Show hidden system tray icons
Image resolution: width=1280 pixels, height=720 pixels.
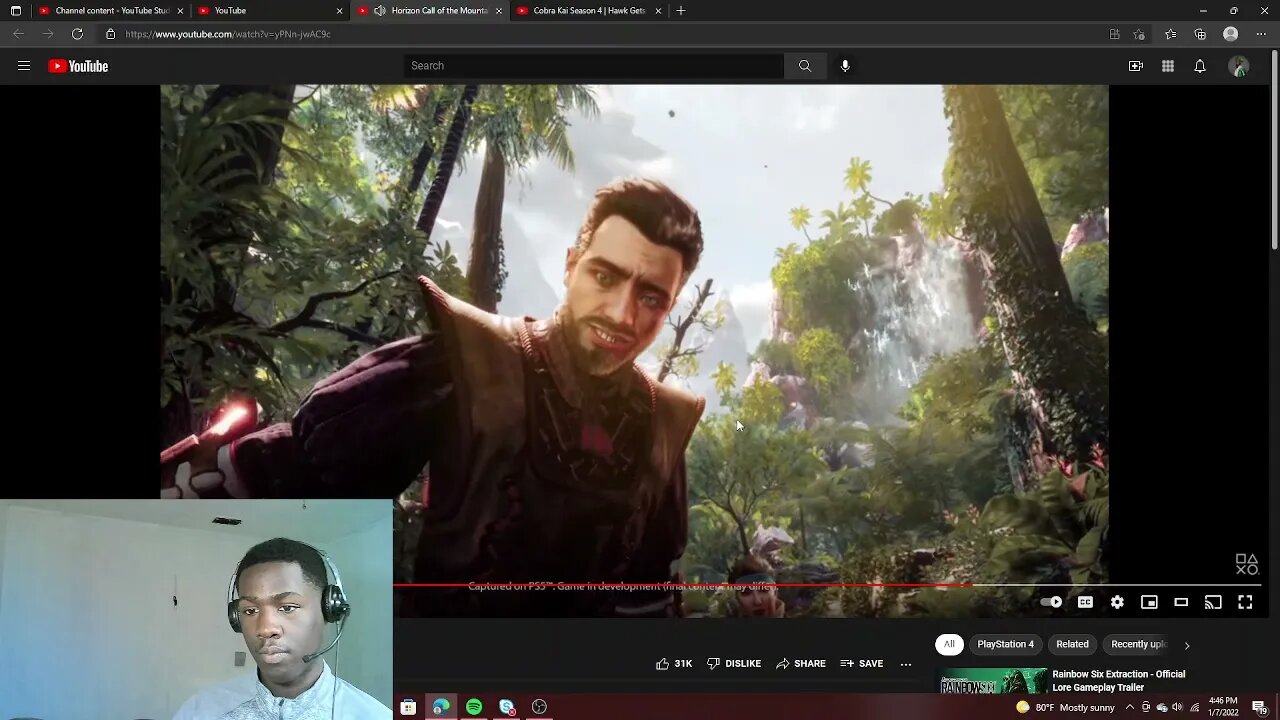click(1129, 707)
